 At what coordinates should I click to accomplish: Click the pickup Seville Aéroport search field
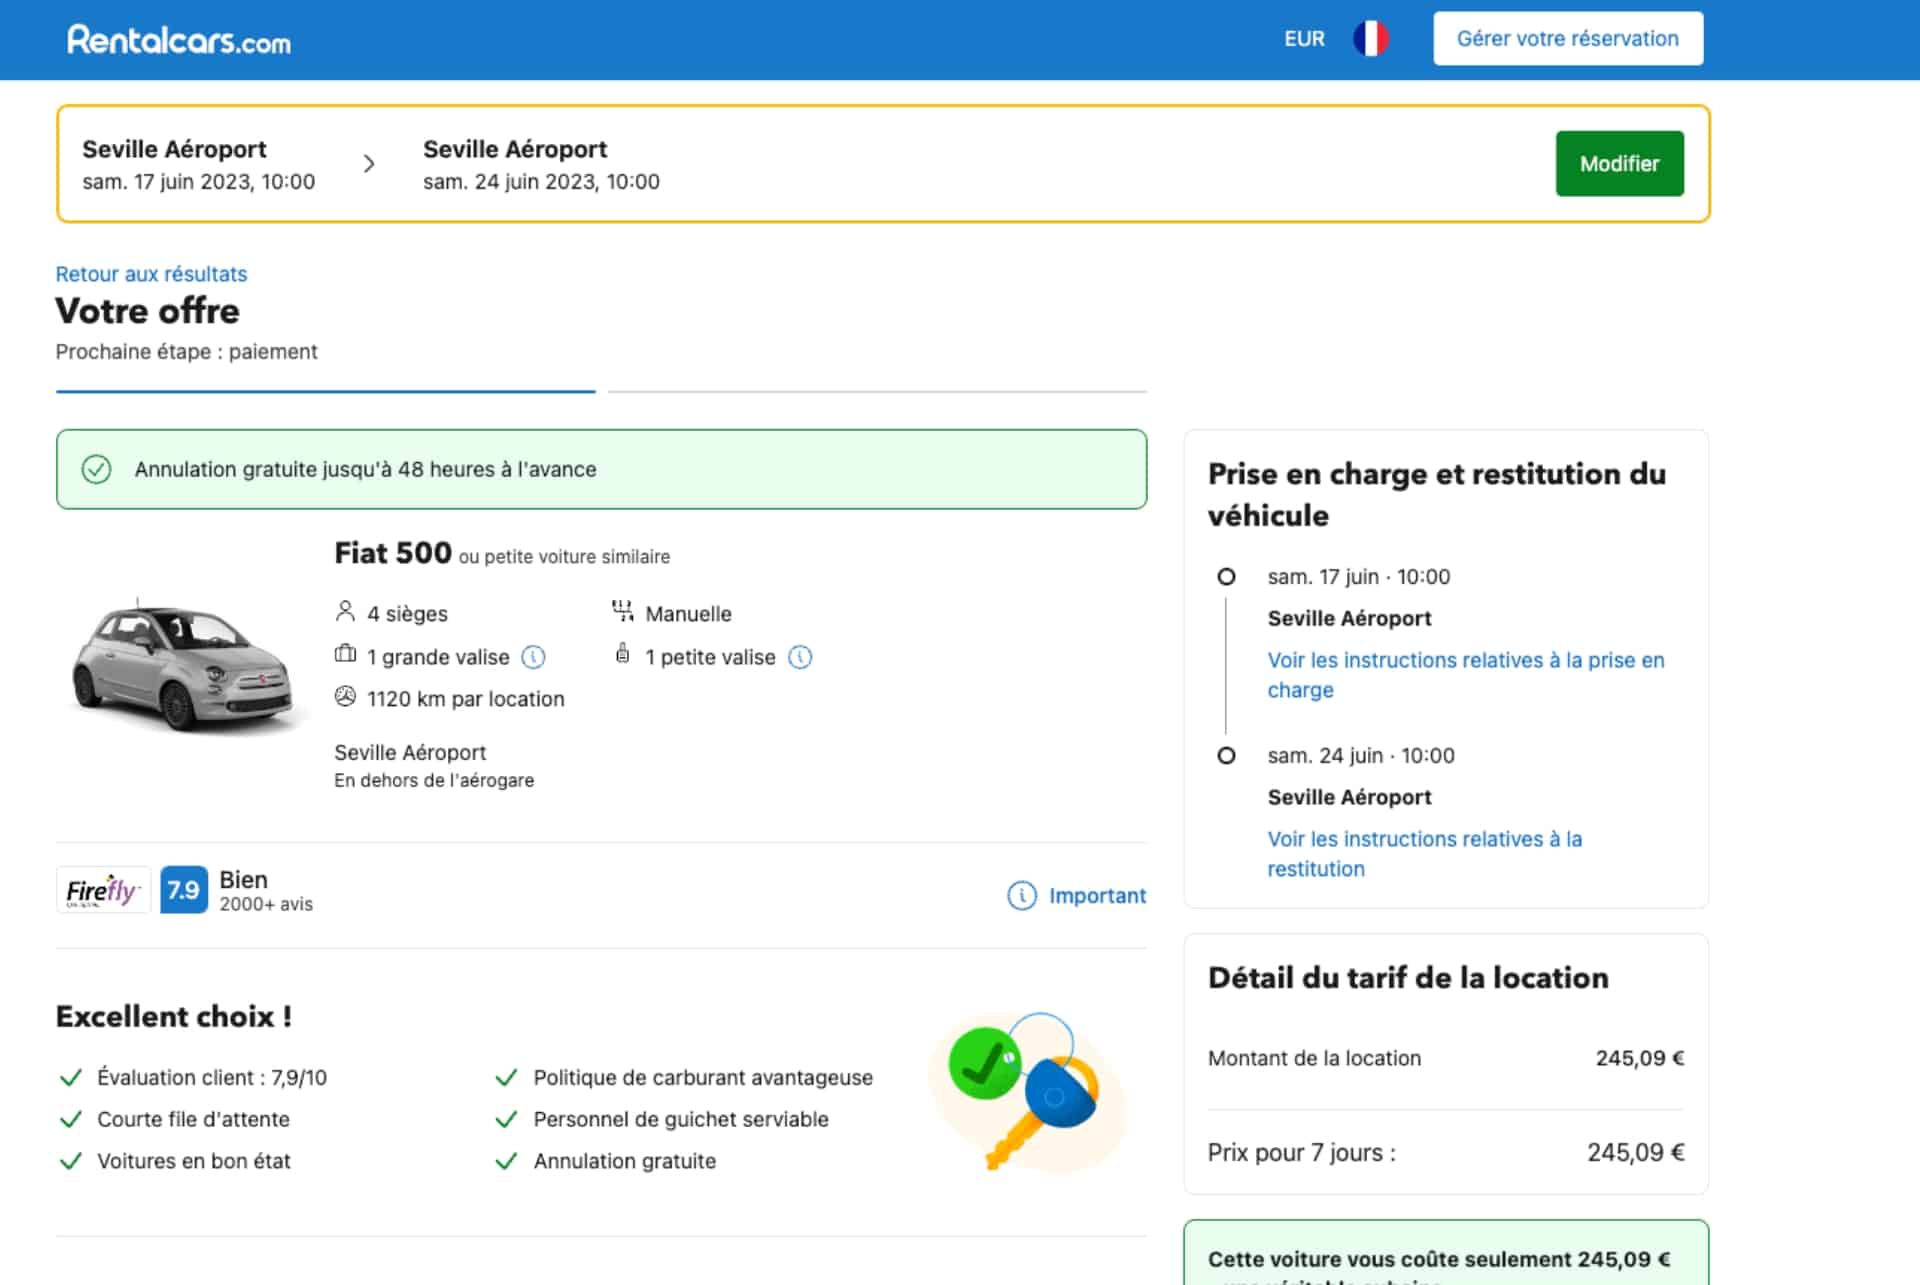point(198,164)
